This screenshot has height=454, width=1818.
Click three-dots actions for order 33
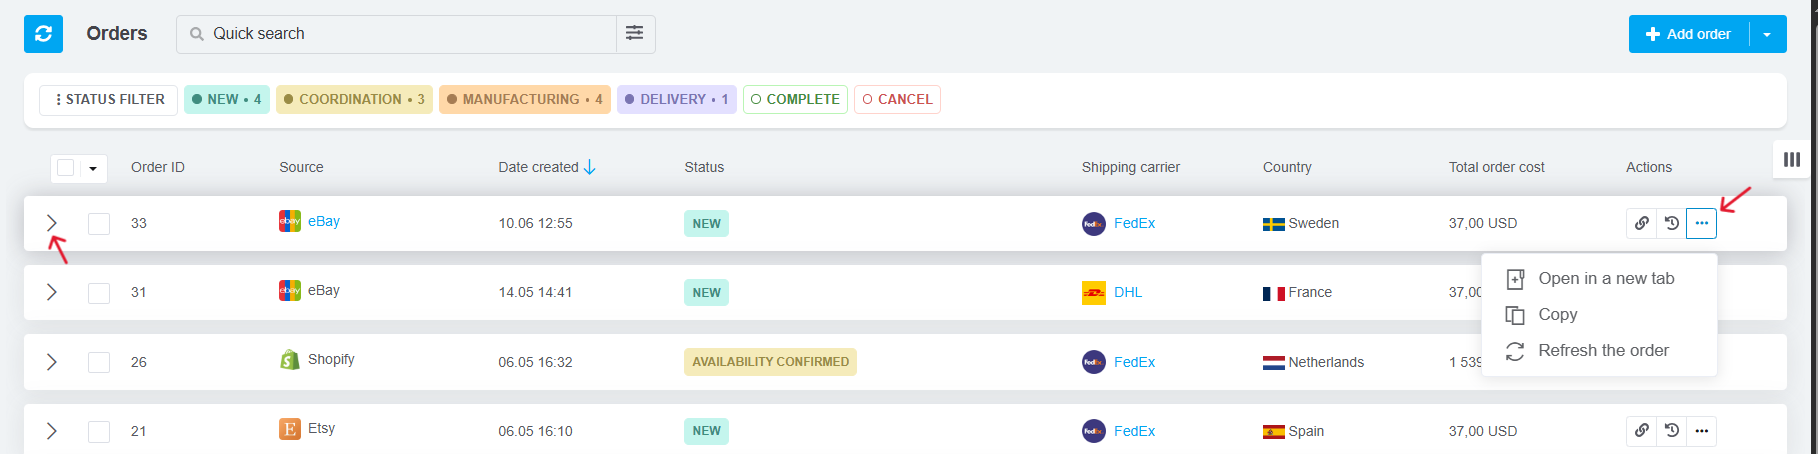(x=1701, y=223)
